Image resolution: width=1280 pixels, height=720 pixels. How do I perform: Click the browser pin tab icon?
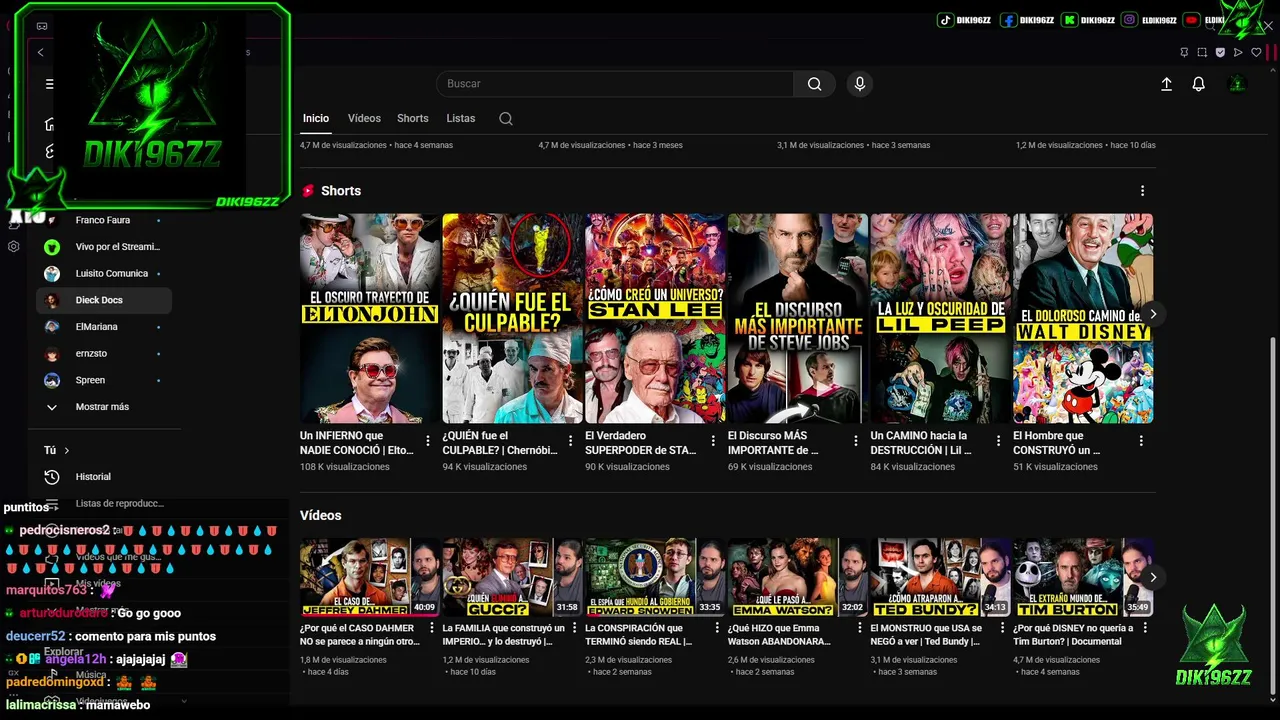click(1184, 52)
